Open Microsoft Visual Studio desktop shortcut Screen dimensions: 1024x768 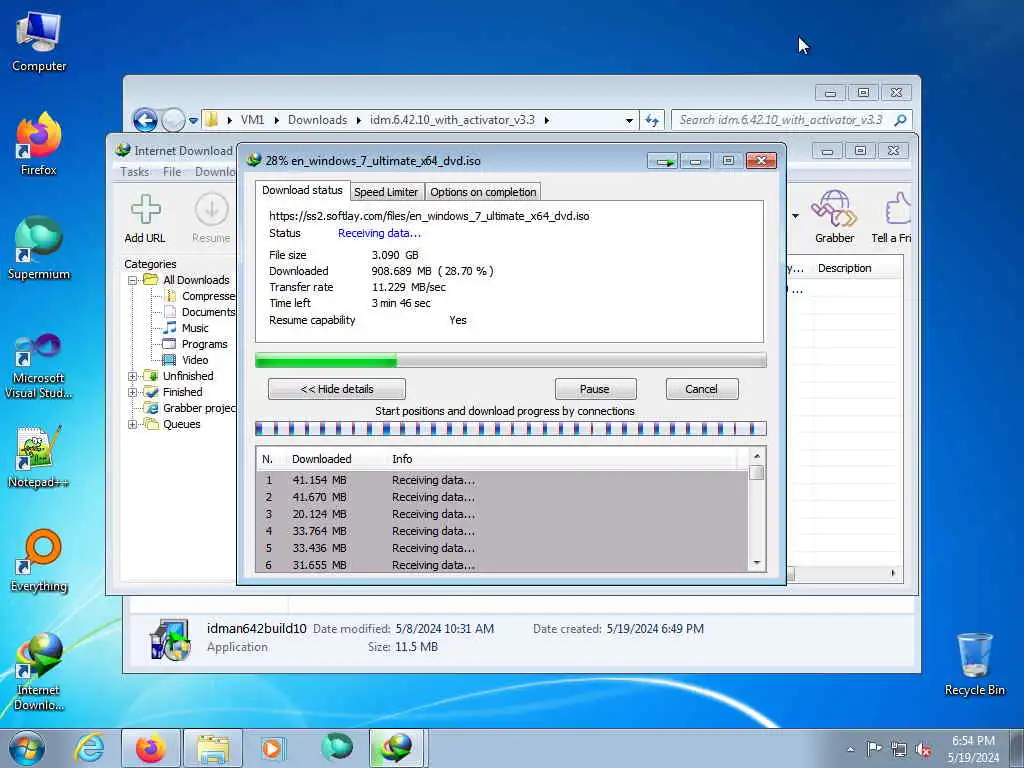tap(39, 366)
